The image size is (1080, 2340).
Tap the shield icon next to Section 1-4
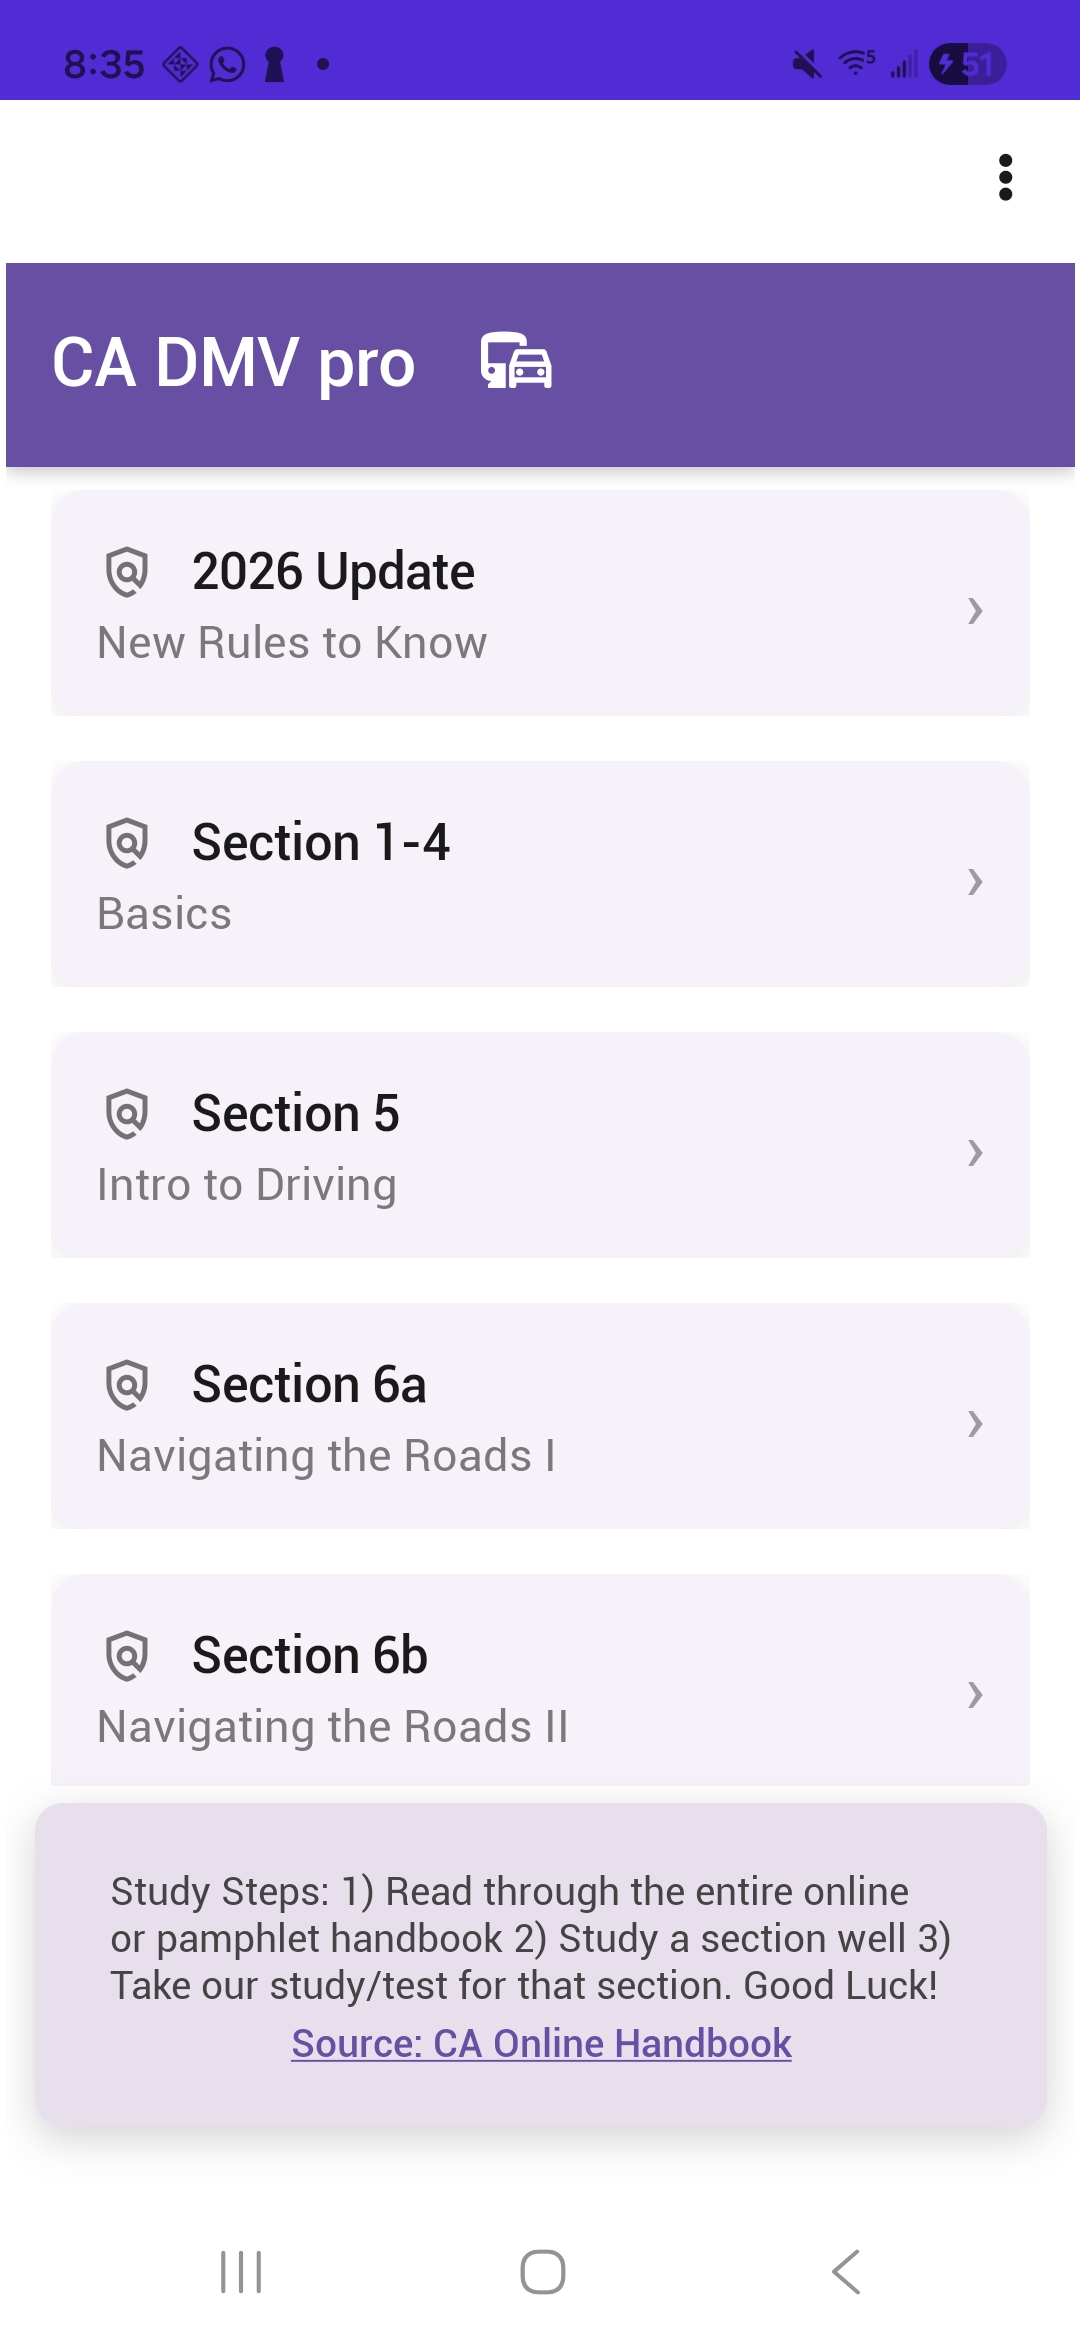(127, 843)
